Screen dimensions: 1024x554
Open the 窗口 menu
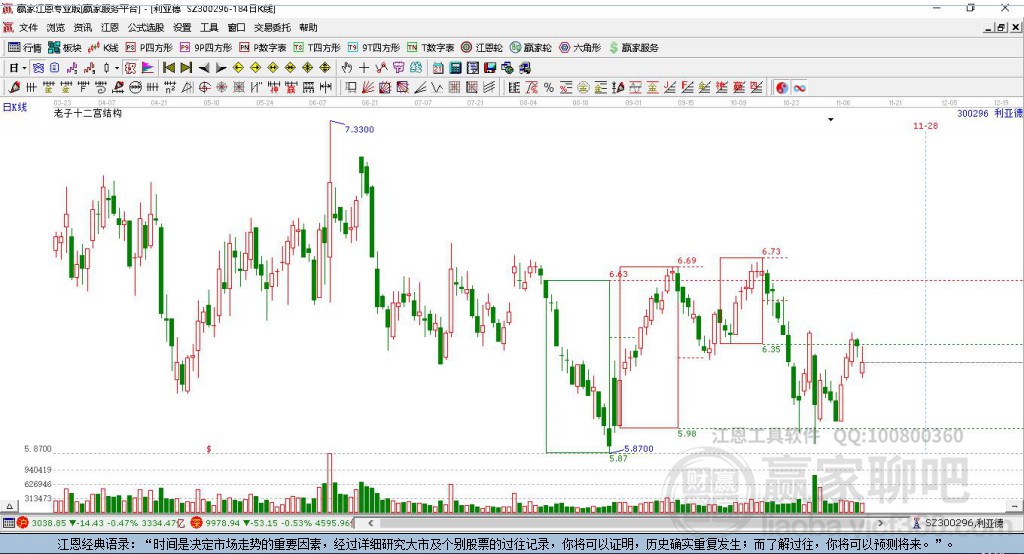pos(236,27)
